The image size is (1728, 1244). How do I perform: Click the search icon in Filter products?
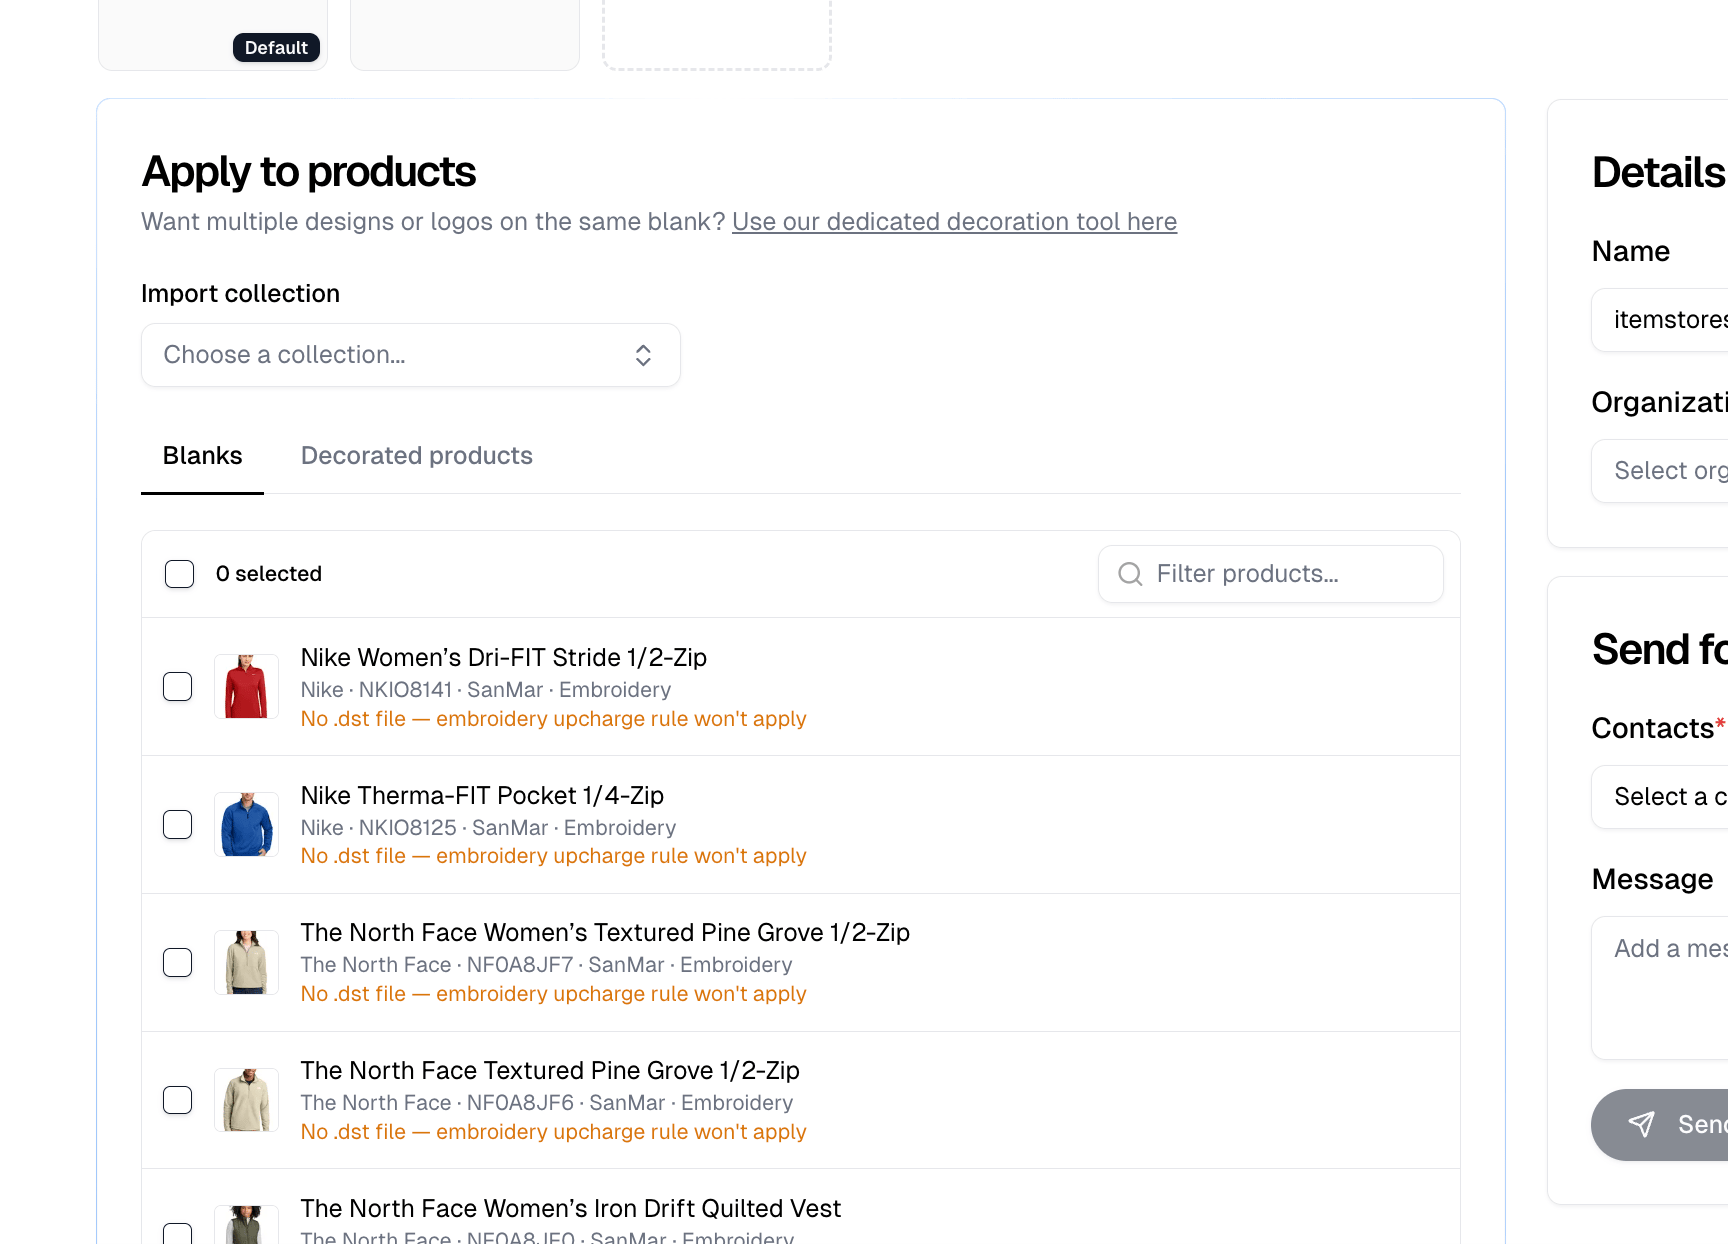1130,574
